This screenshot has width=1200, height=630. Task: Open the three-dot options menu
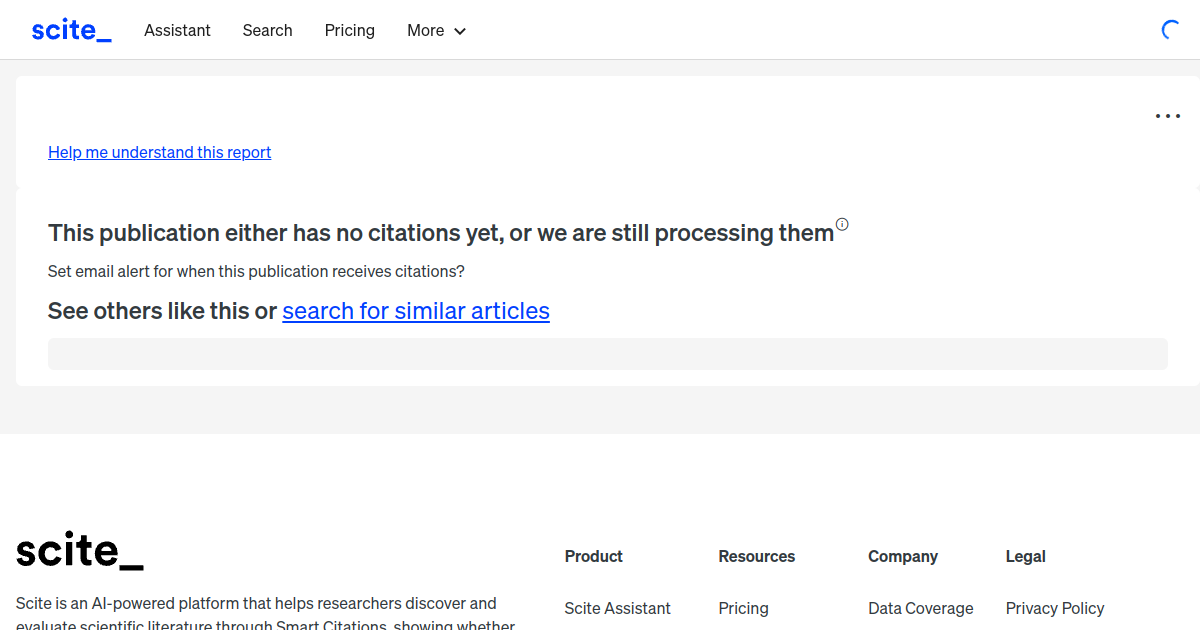pos(1167,116)
